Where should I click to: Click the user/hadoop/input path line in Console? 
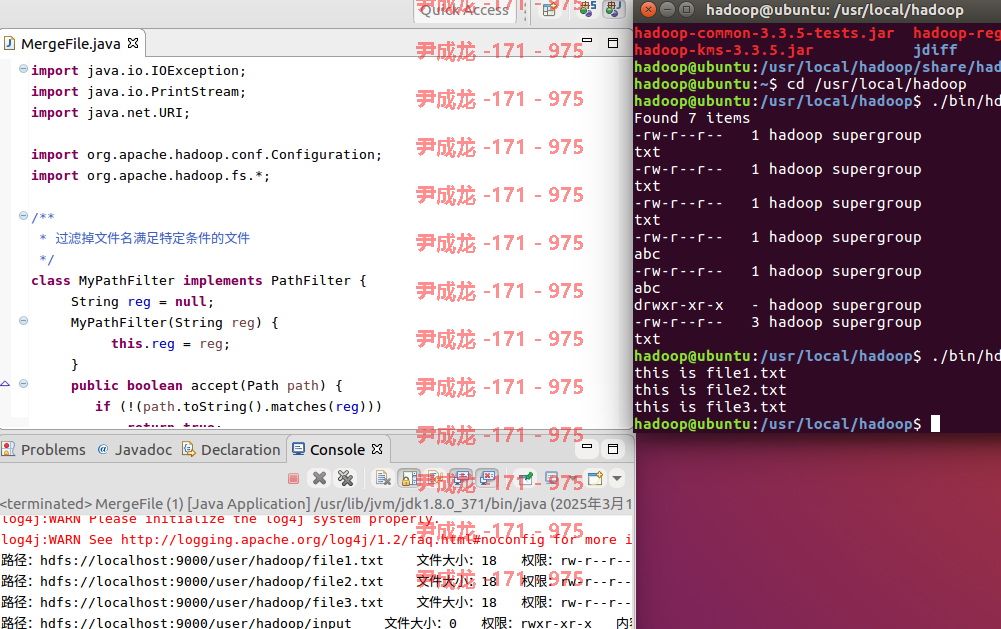point(316,623)
